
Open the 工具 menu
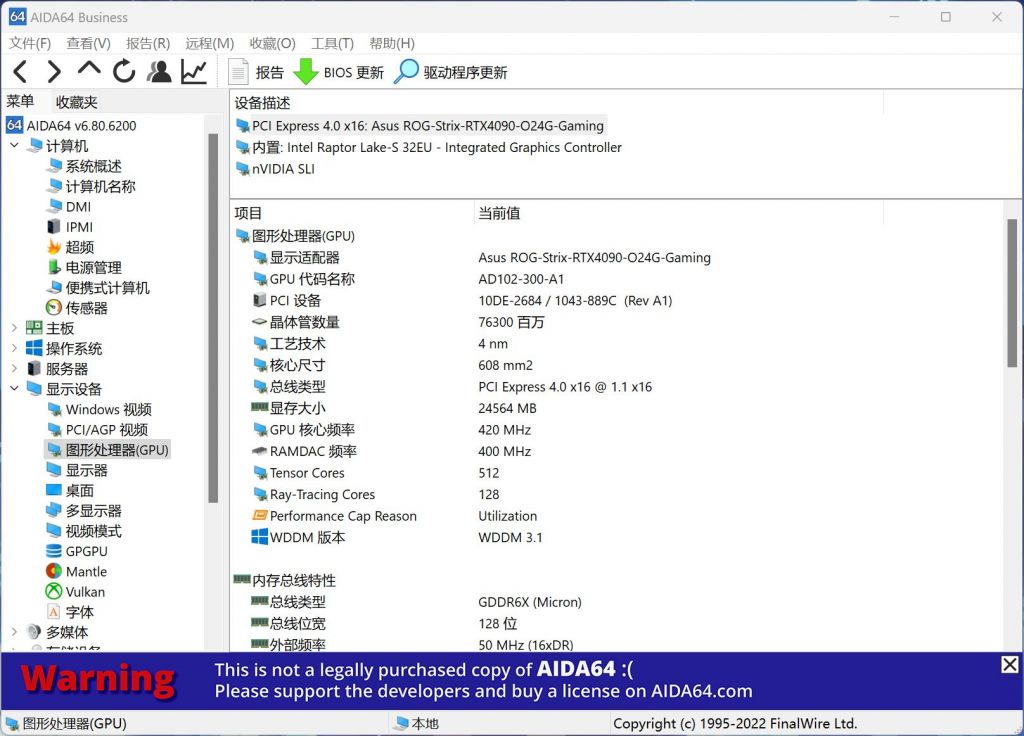pyautogui.click(x=333, y=43)
